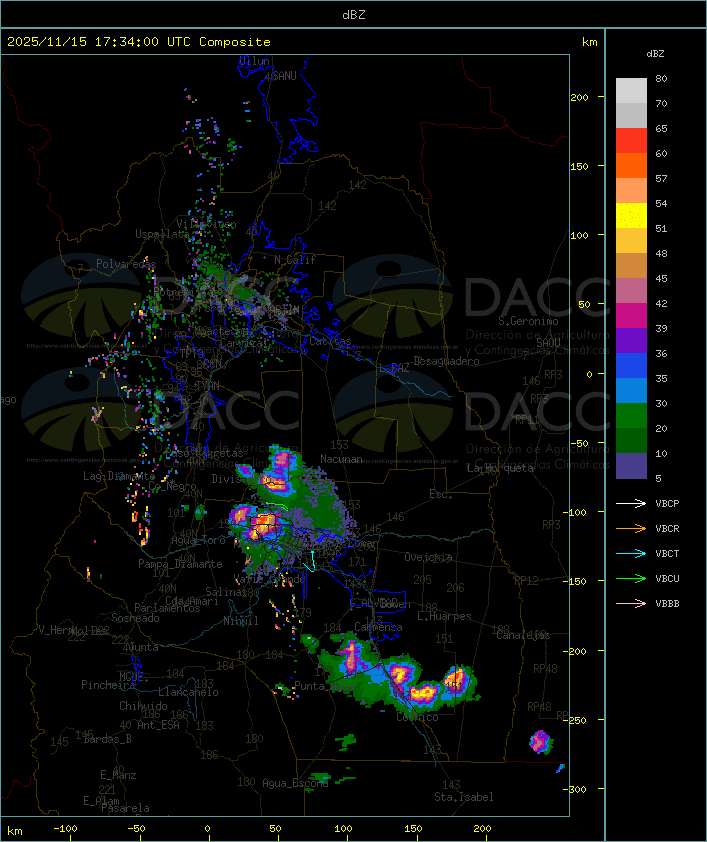Click the Nacunan place label
This screenshot has height=842, width=707.
click(341, 459)
